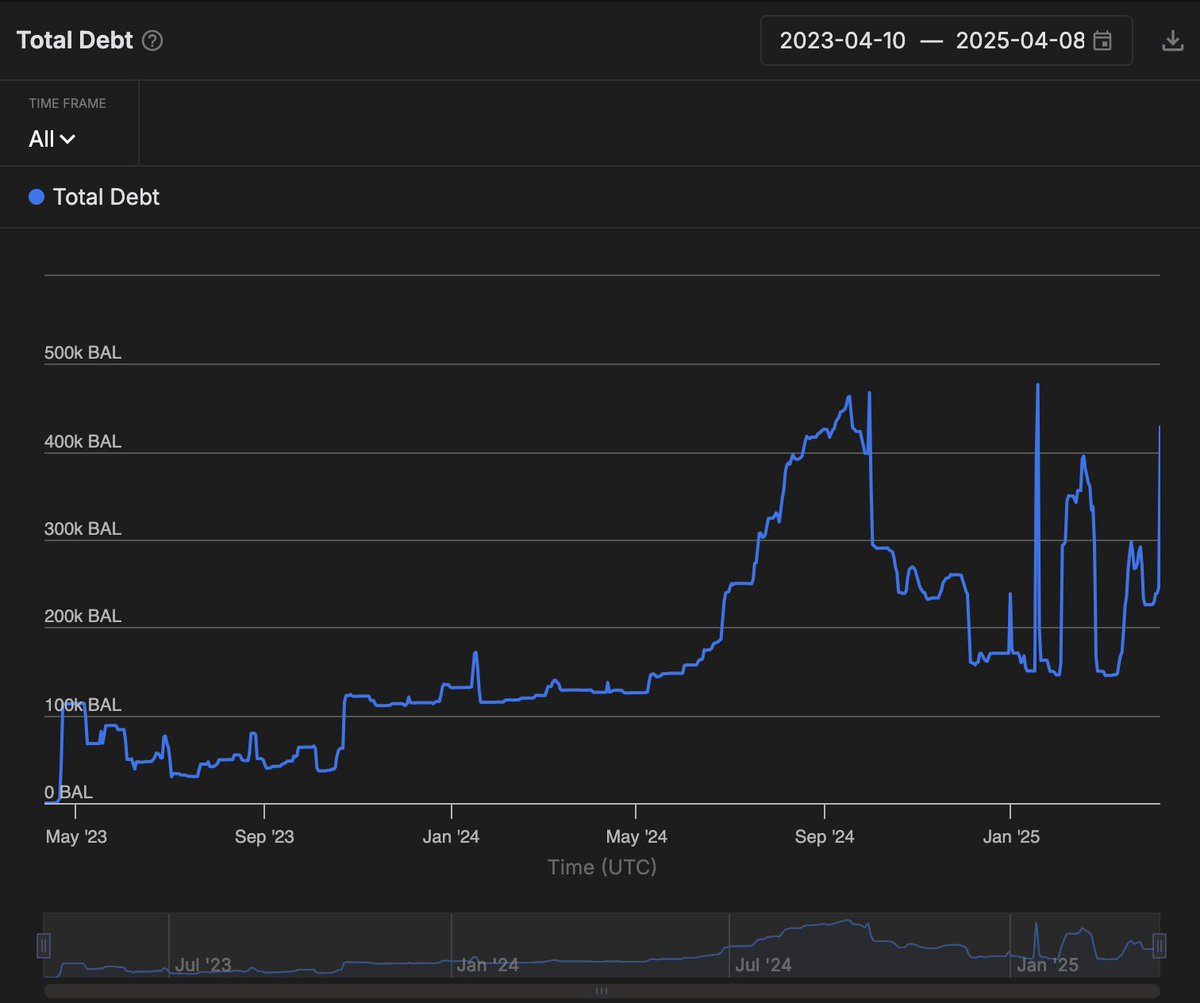Click the Sep '23 axis label
The image size is (1200, 1003).
pos(264,837)
